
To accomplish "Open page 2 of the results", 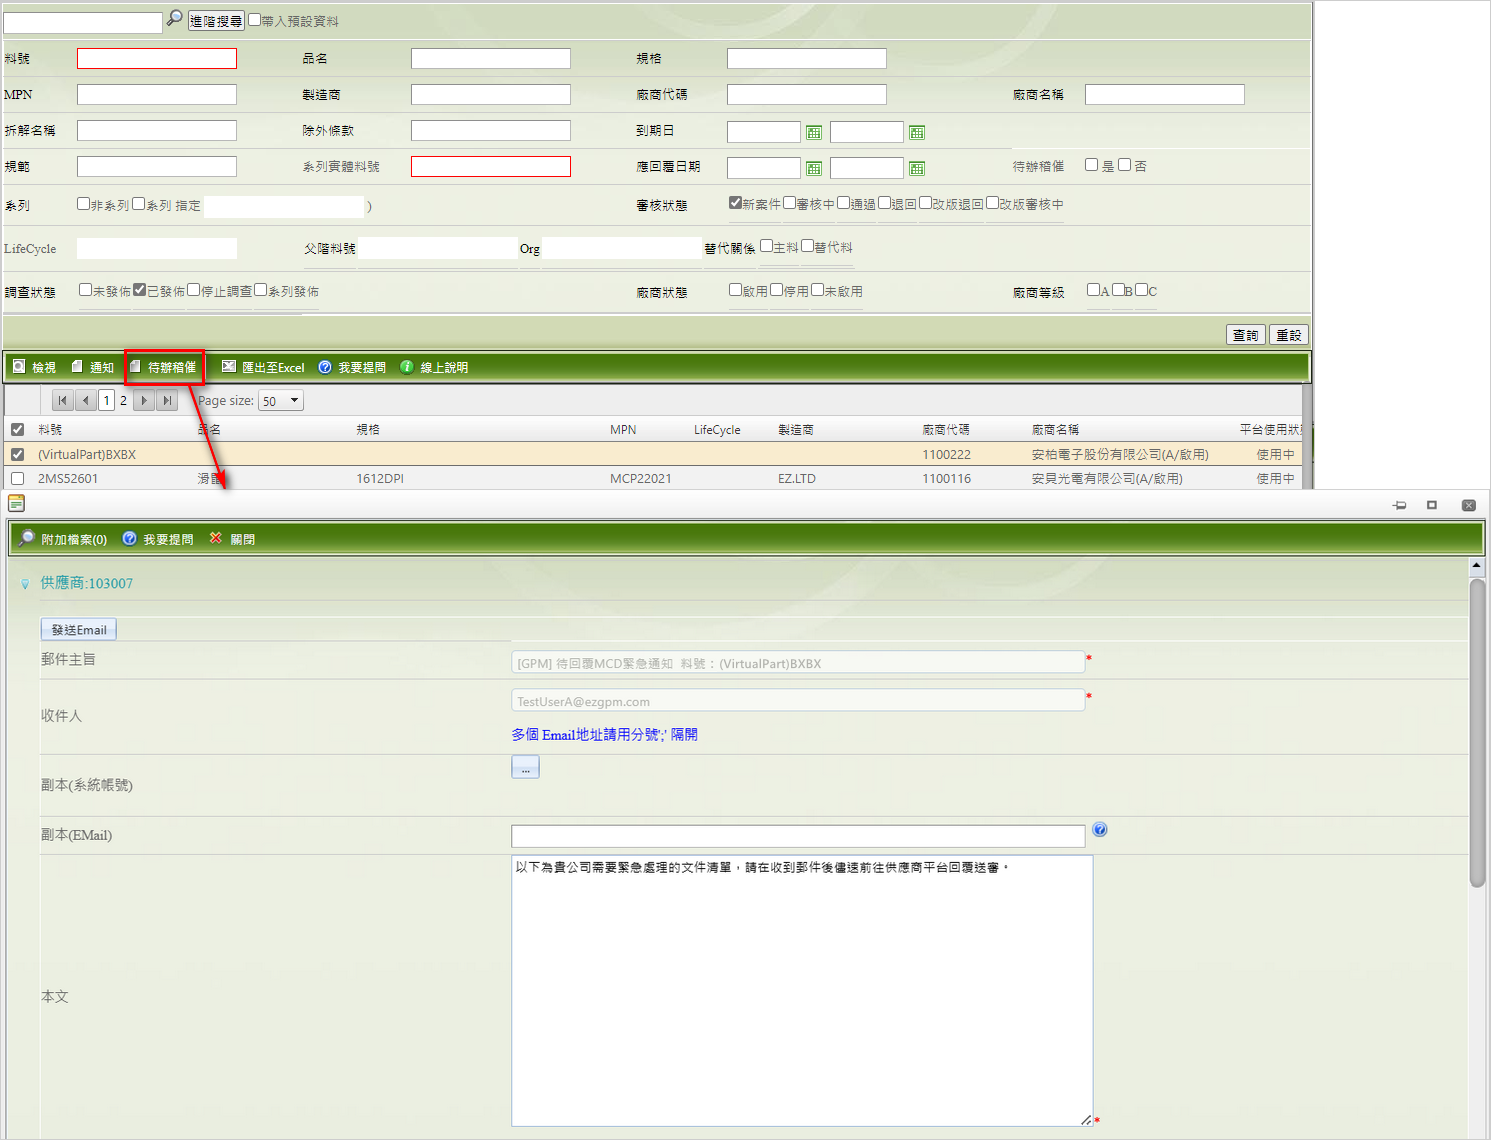I will click(123, 401).
